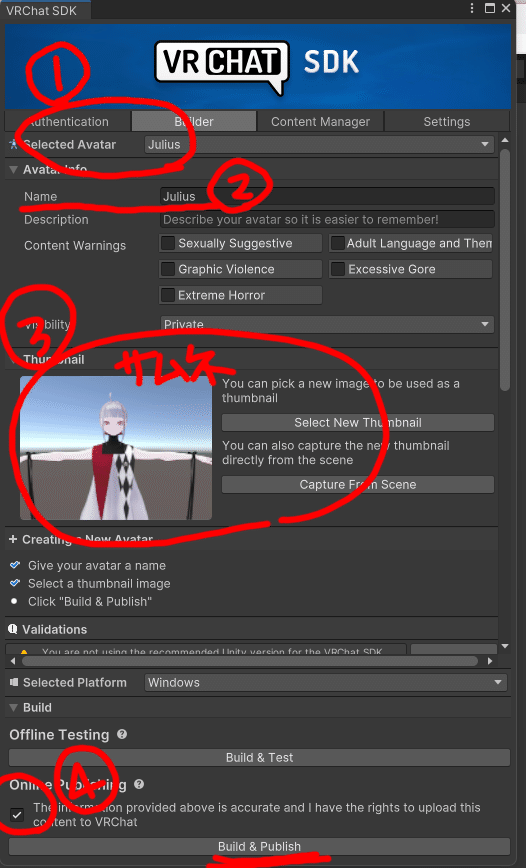Viewport: 526px width, 868px height.
Task: Enable Excessive Gore content warning
Action: [337, 269]
